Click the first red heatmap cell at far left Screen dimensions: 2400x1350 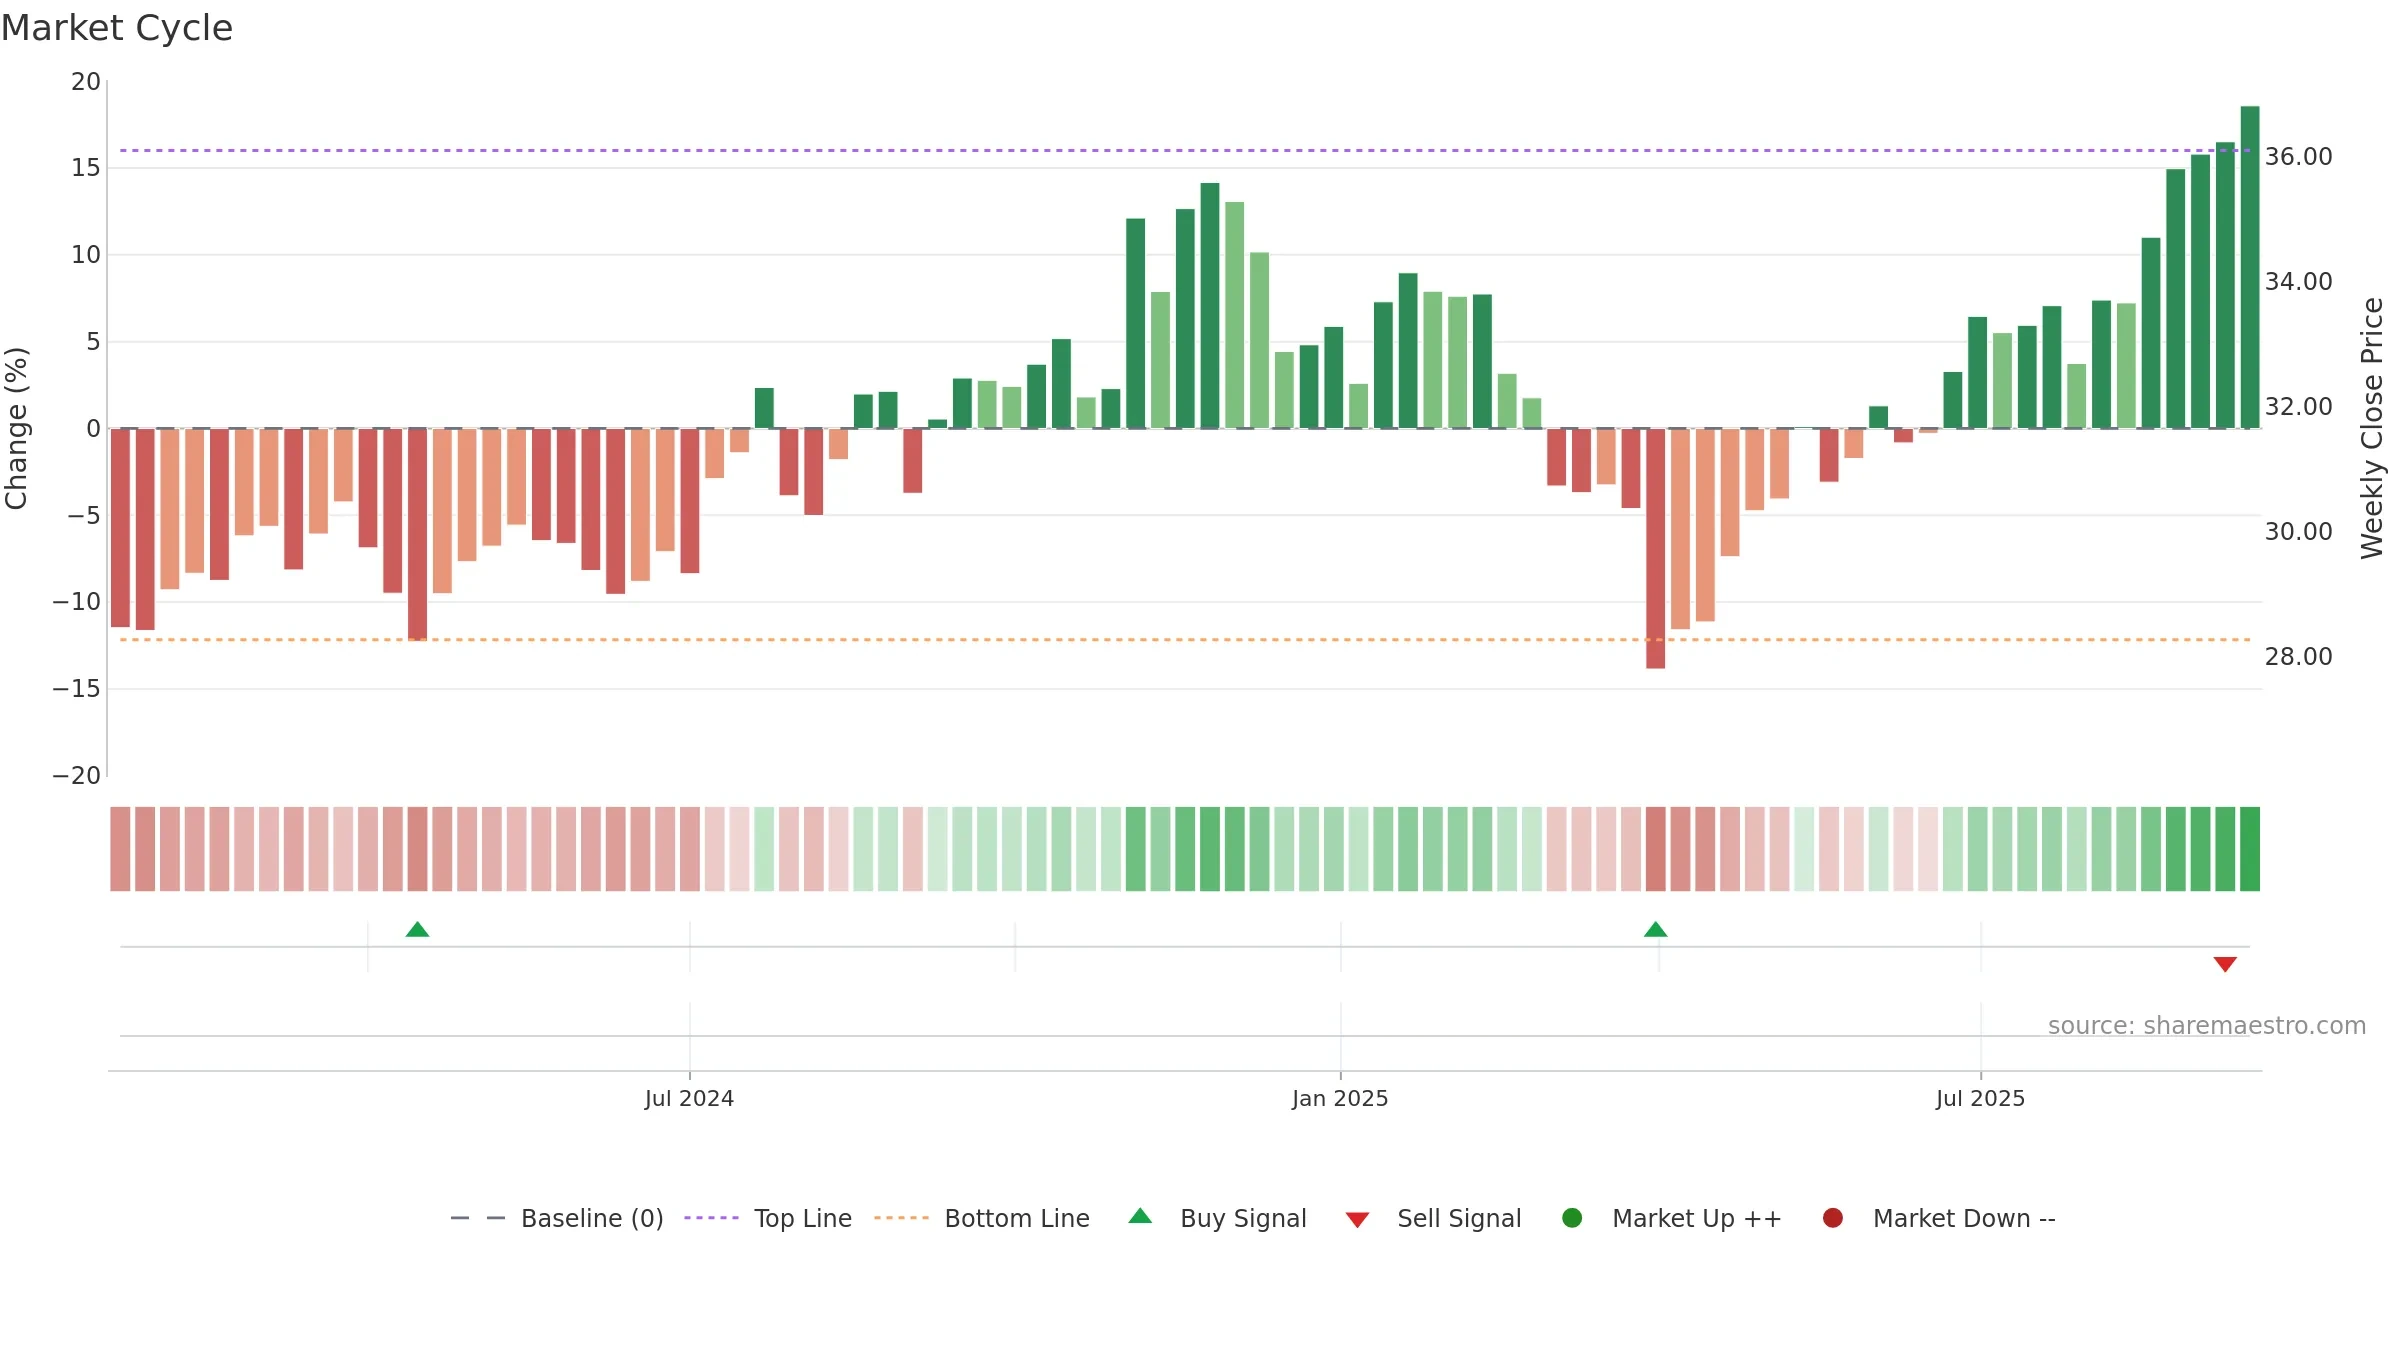click(x=120, y=849)
